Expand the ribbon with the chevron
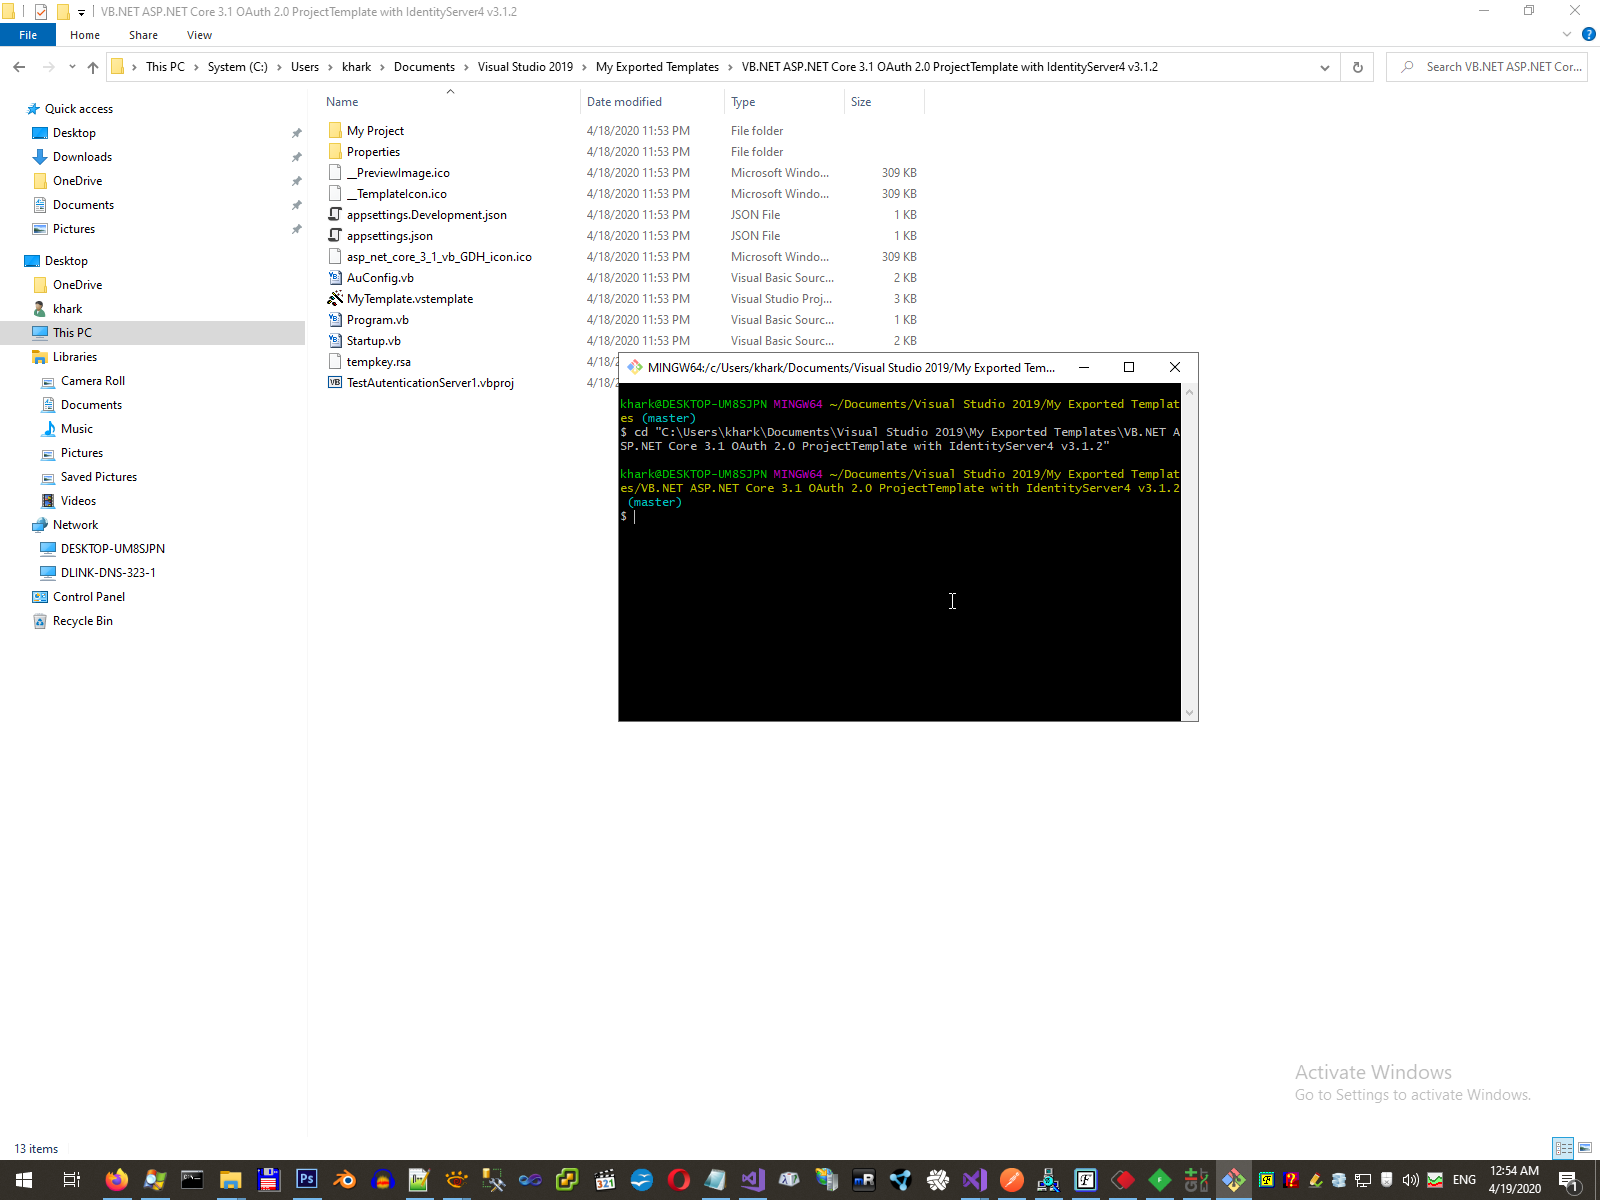The image size is (1600, 1200). (1567, 35)
